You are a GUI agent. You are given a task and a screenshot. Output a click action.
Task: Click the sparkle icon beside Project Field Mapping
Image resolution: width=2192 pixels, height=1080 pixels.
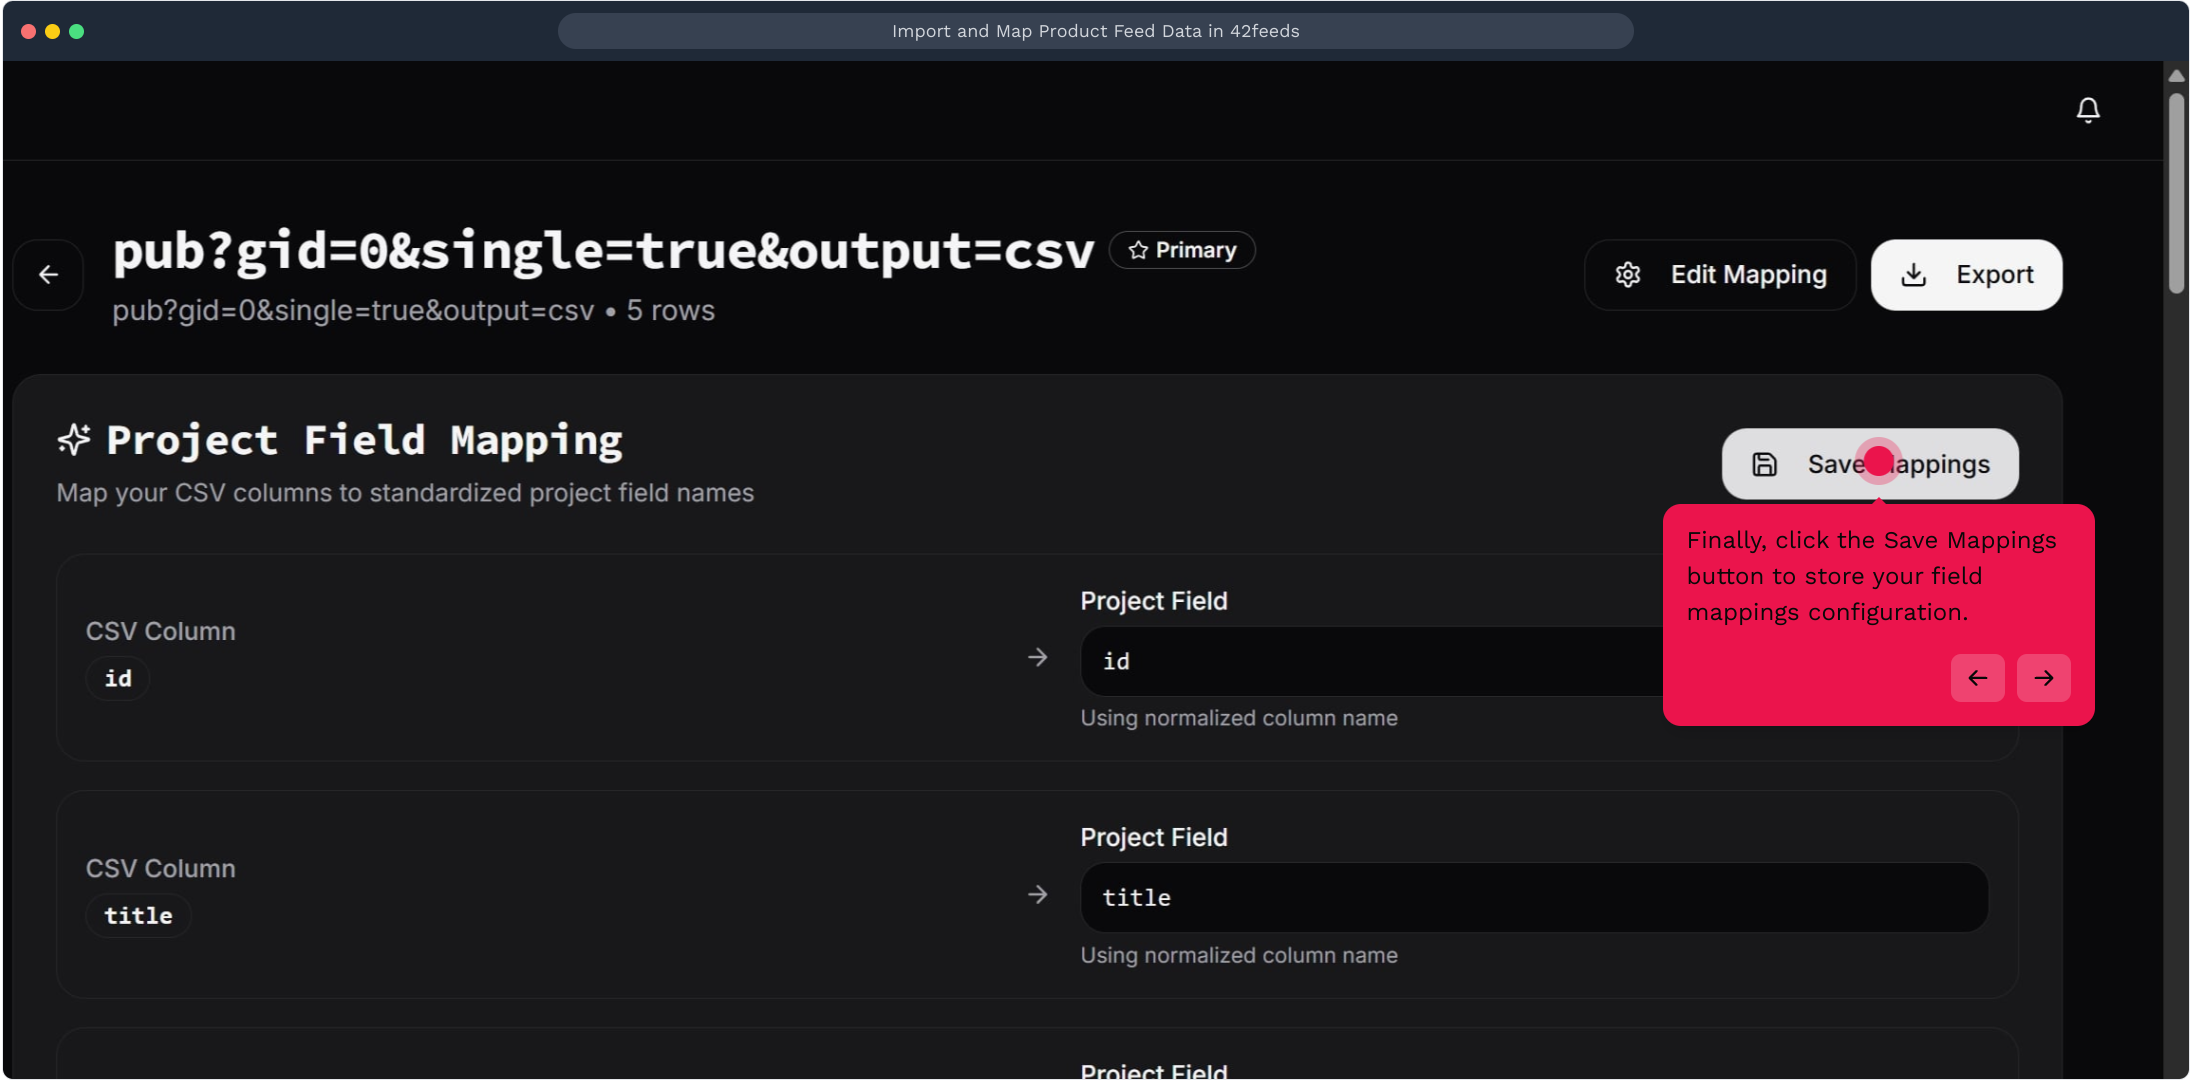74,440
